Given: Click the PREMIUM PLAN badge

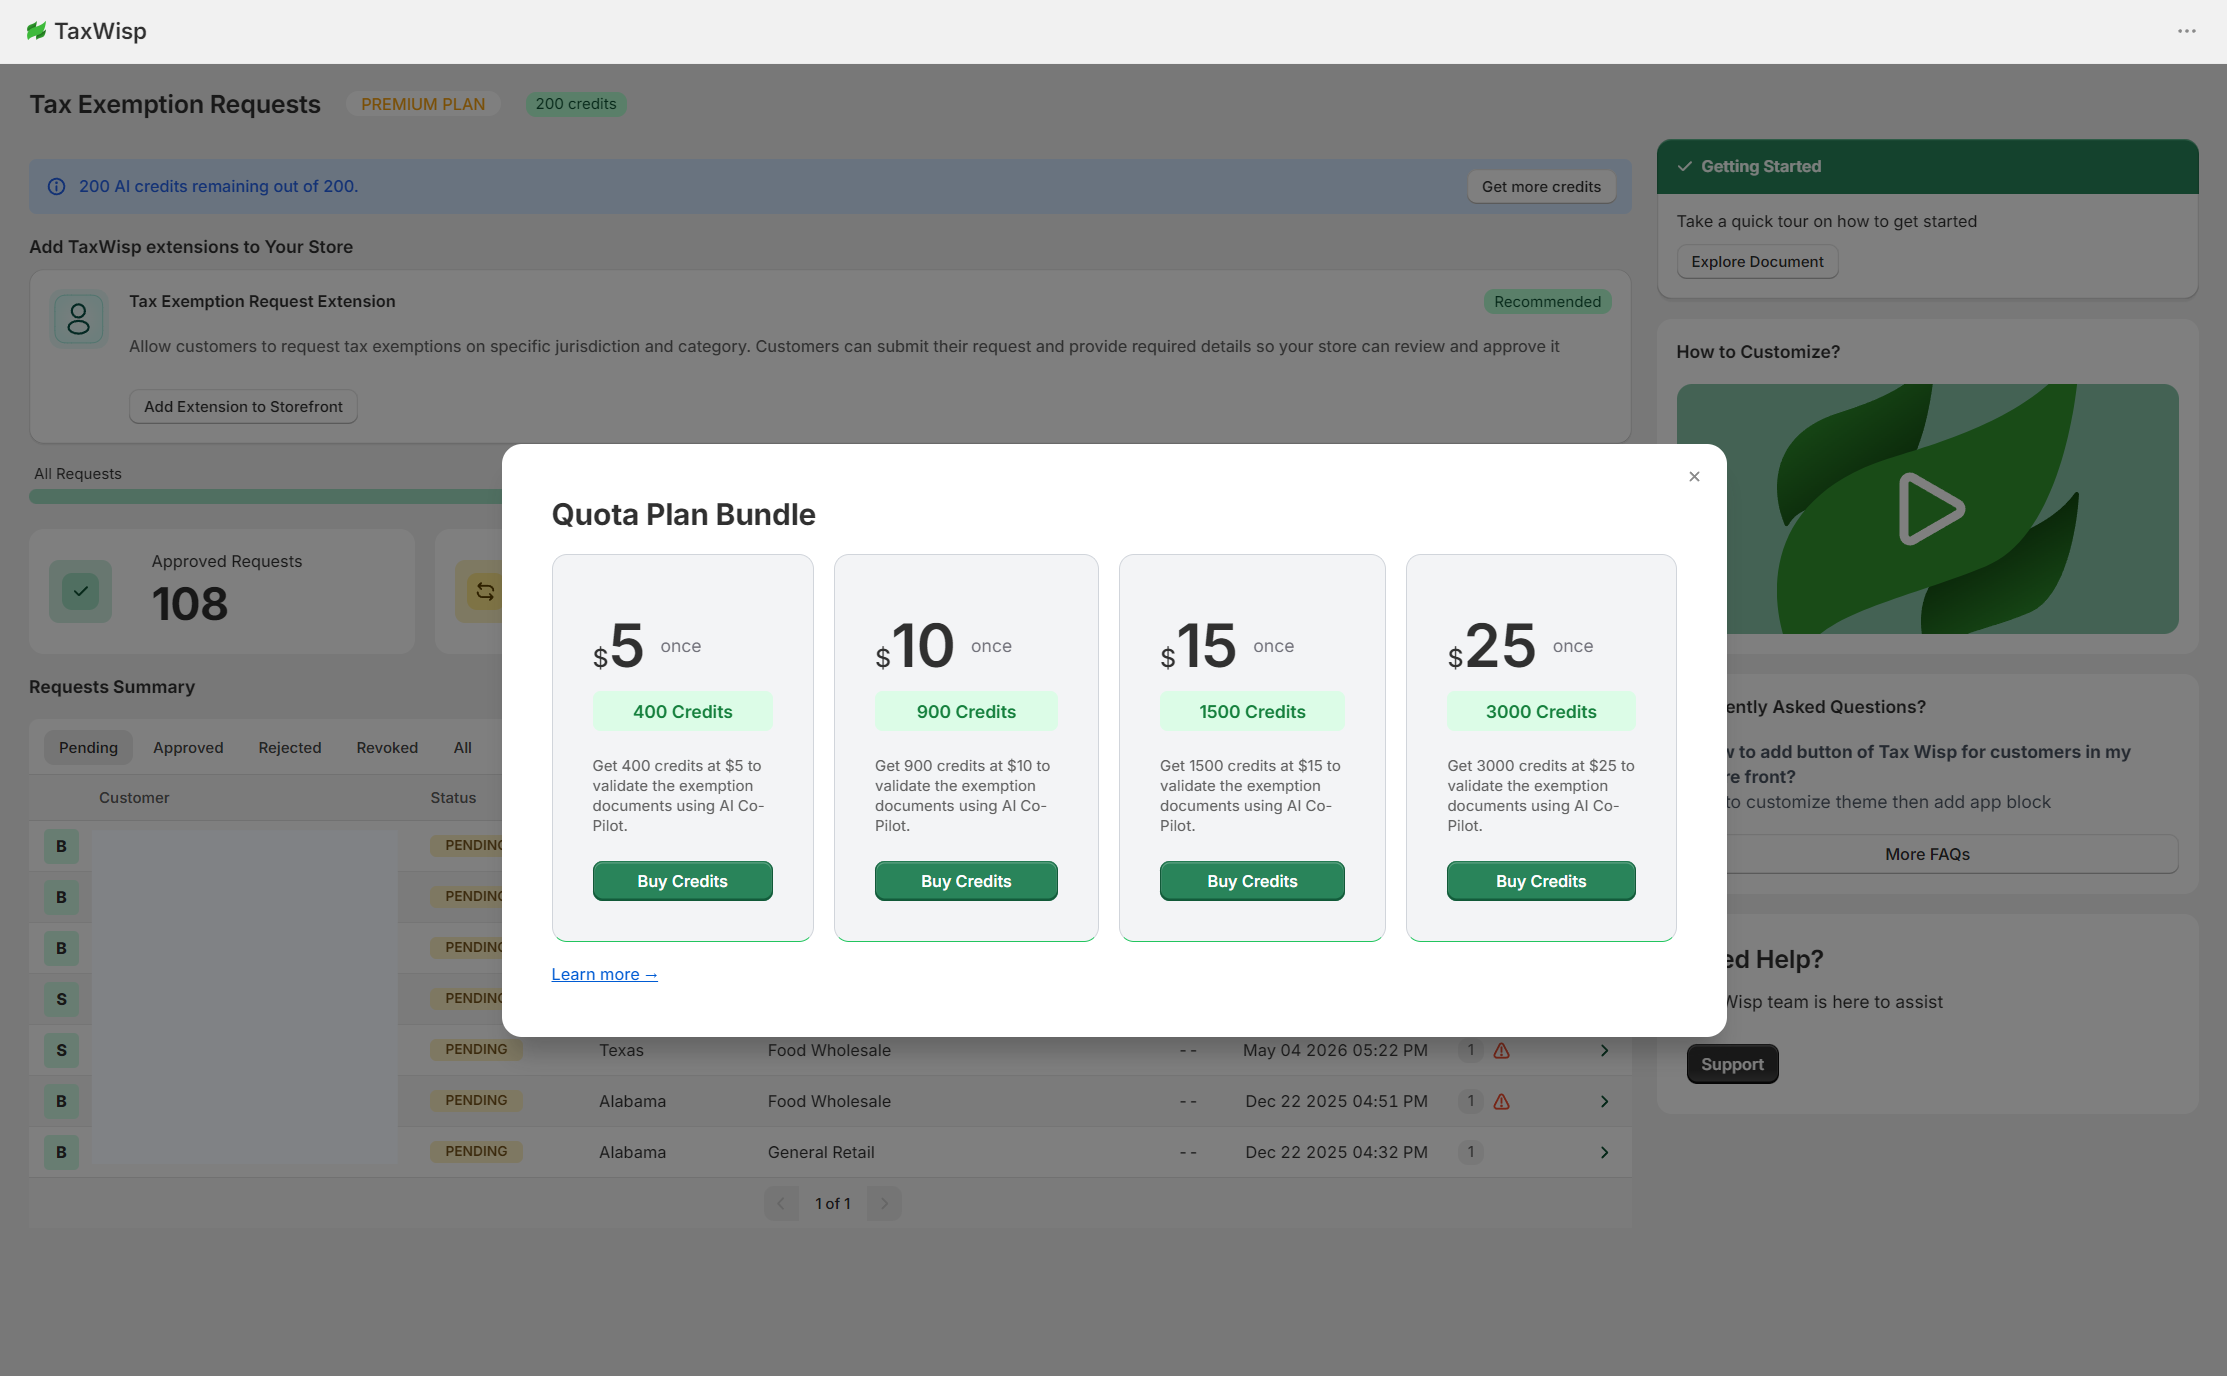Looking at the screenshot, I should pos(423,104).
